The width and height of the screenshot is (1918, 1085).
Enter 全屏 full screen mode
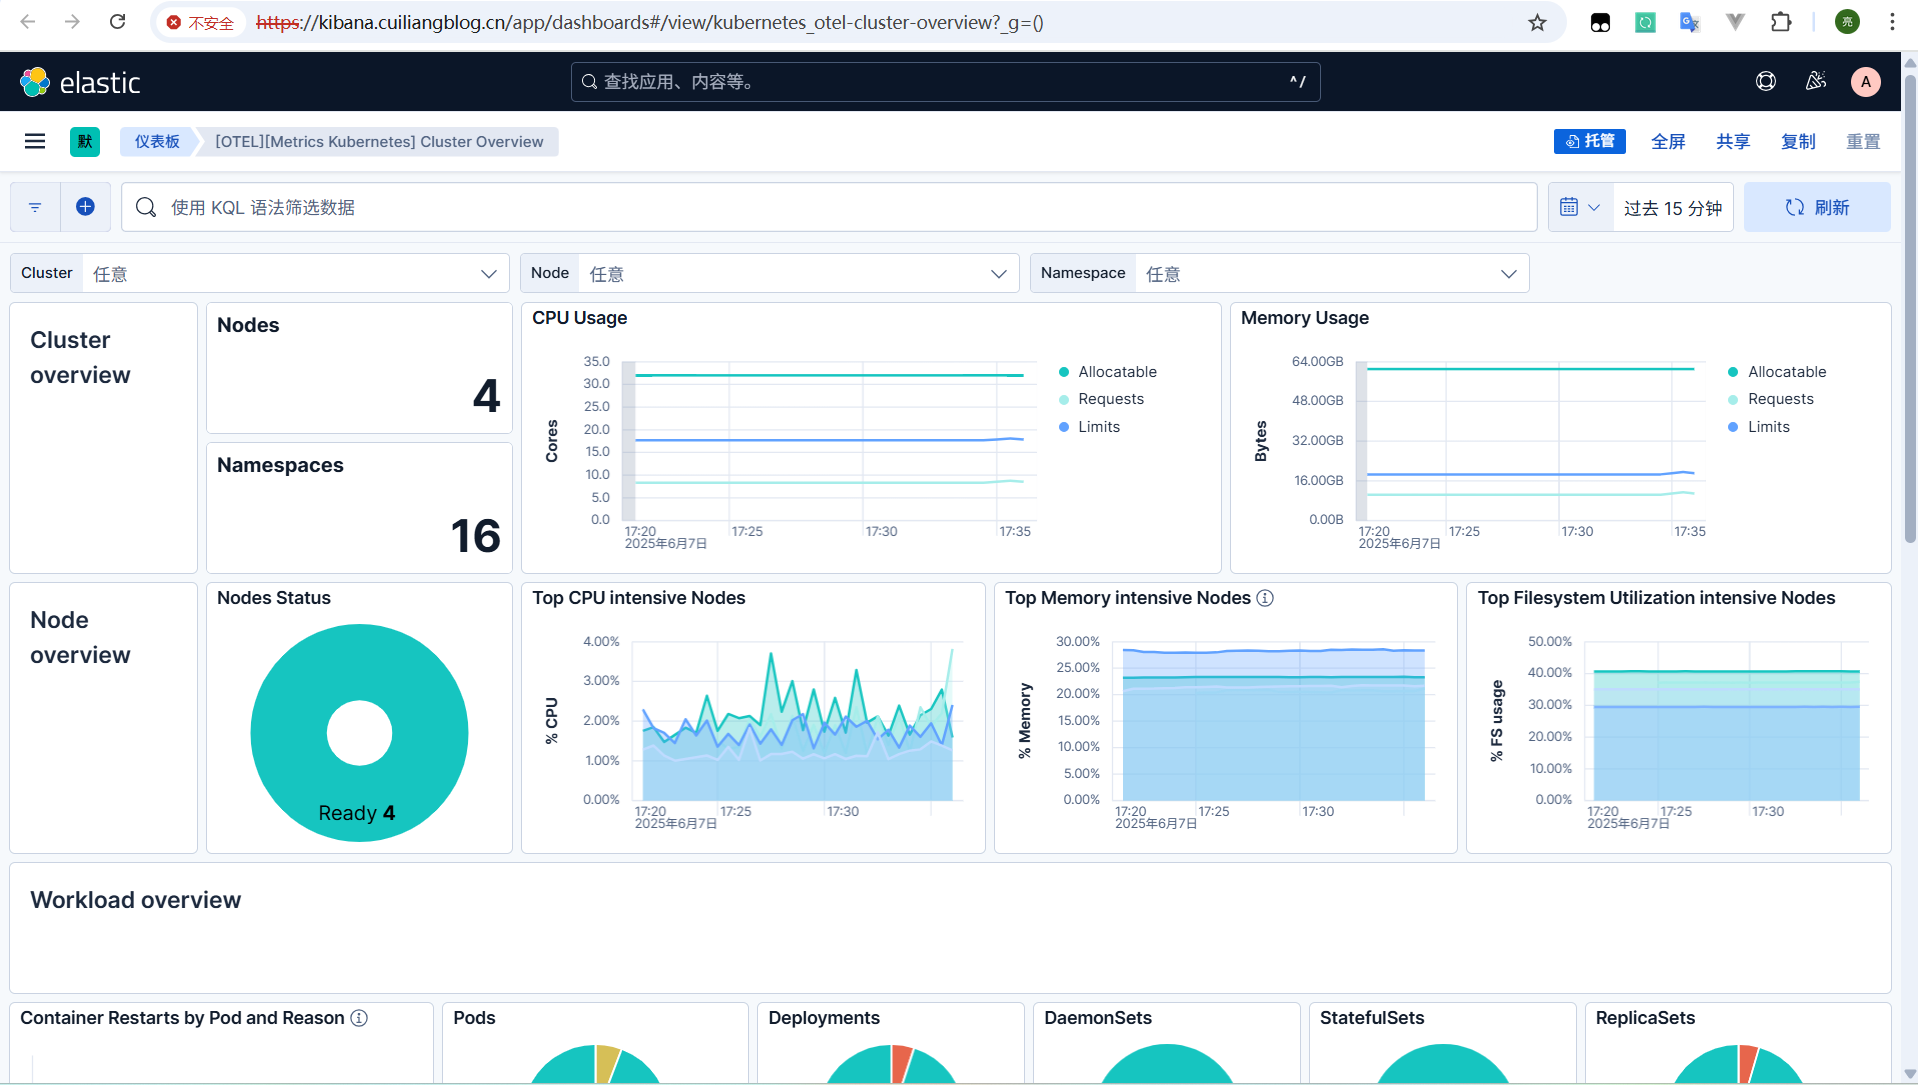(1668, 141)
